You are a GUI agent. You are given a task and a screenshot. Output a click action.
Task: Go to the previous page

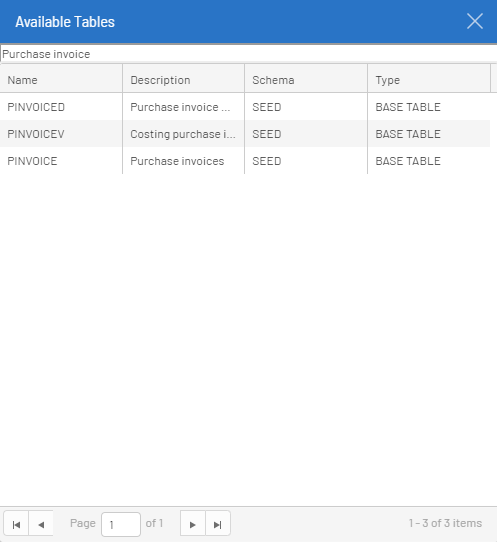(x=41, y=524)
